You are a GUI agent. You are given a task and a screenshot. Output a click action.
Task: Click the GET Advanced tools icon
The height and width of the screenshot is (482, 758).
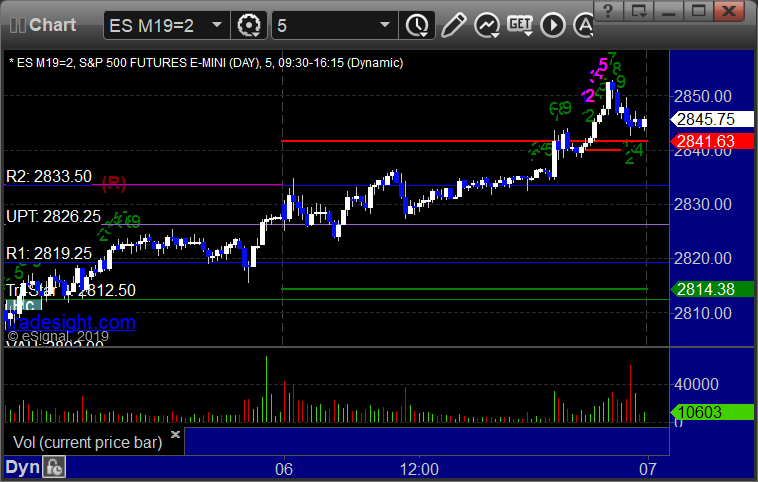pos(520,25)
